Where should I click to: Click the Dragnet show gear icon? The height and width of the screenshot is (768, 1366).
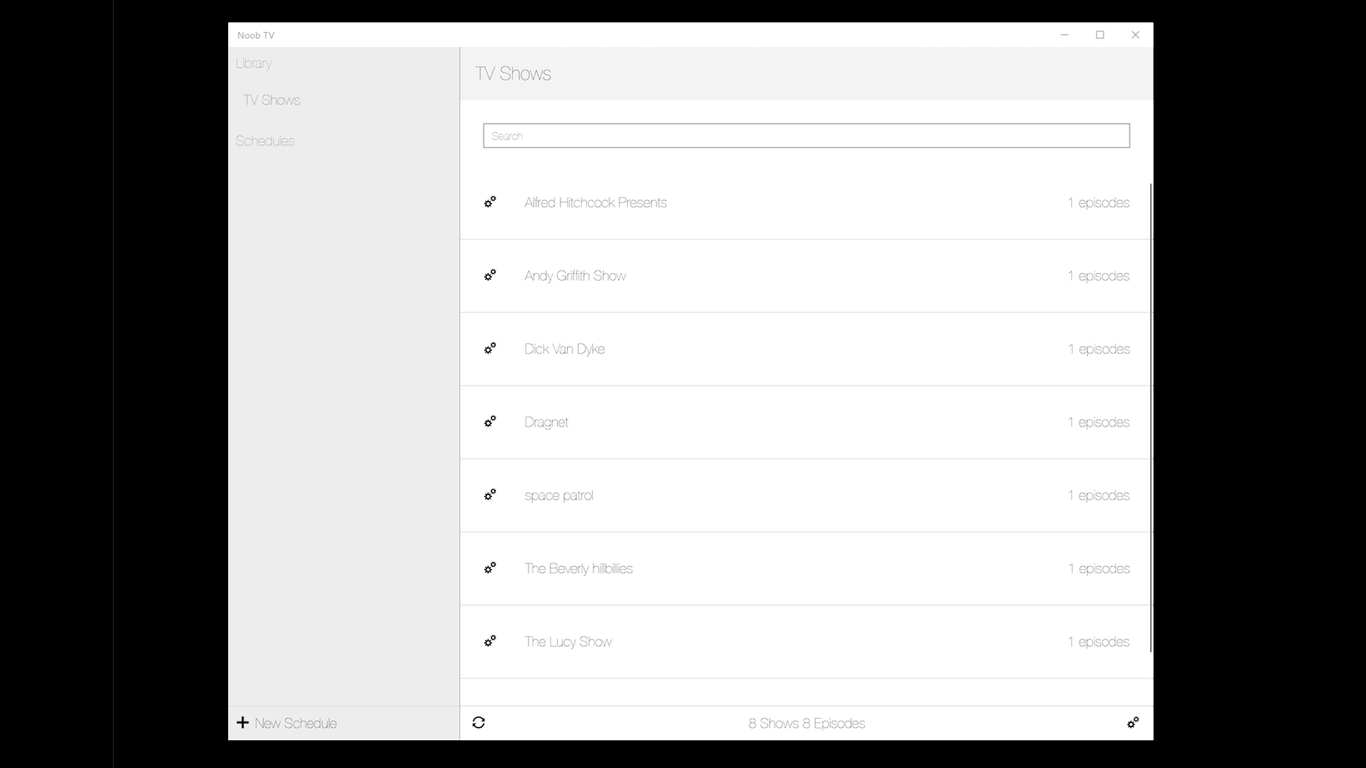point(490,422)
